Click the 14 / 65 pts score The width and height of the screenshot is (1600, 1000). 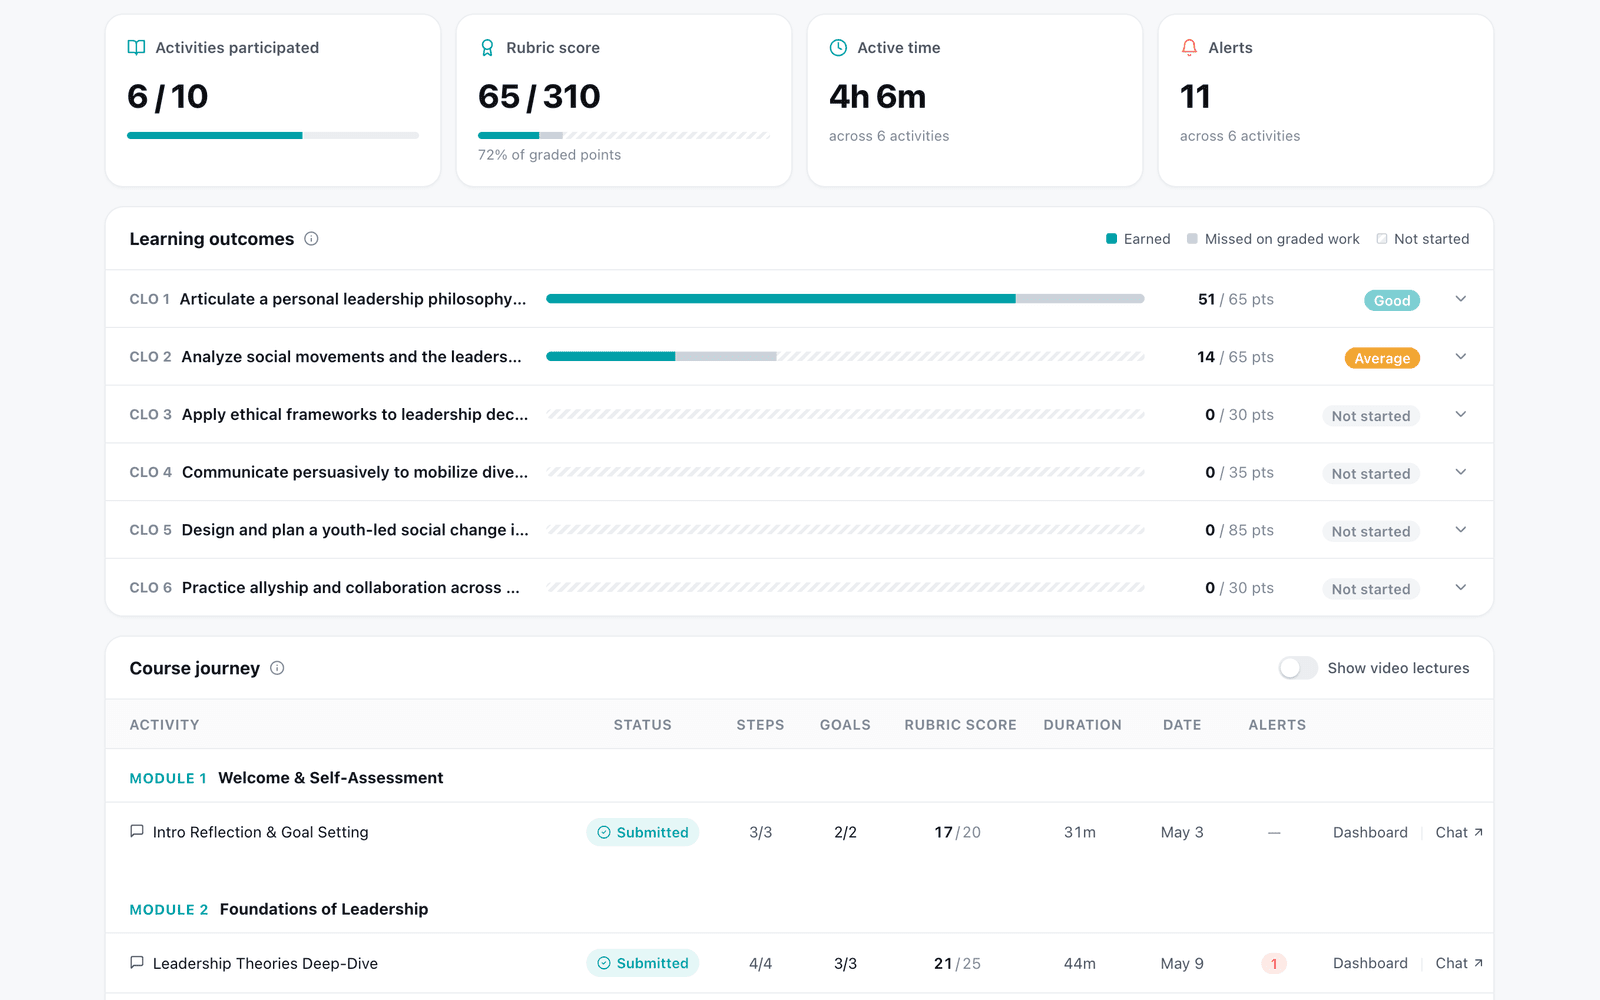1236,357
